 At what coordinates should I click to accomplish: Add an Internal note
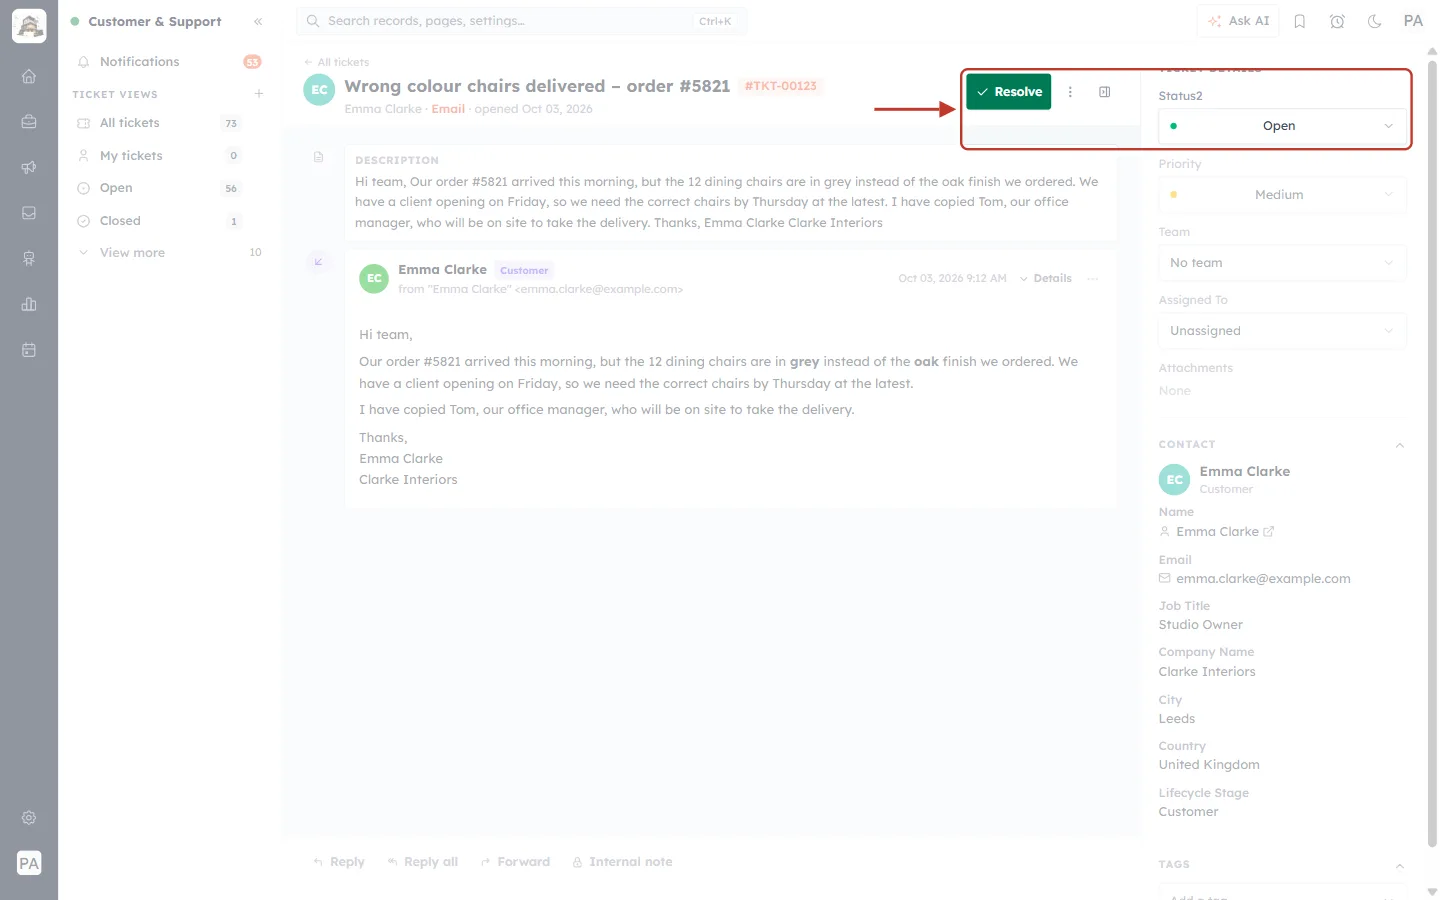click(x=622, y=862)
